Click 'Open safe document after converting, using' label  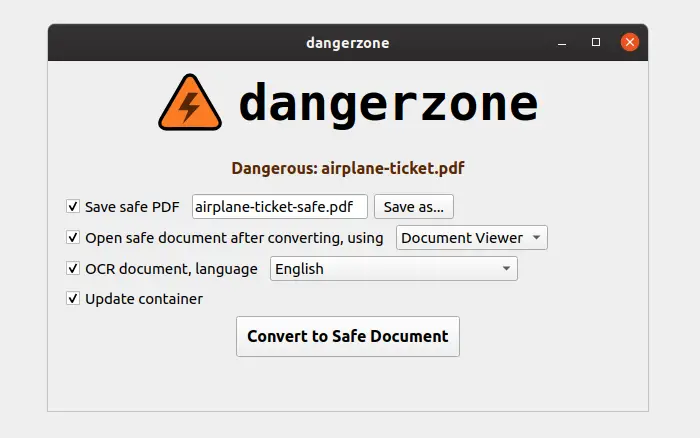[x=234, y=238]
